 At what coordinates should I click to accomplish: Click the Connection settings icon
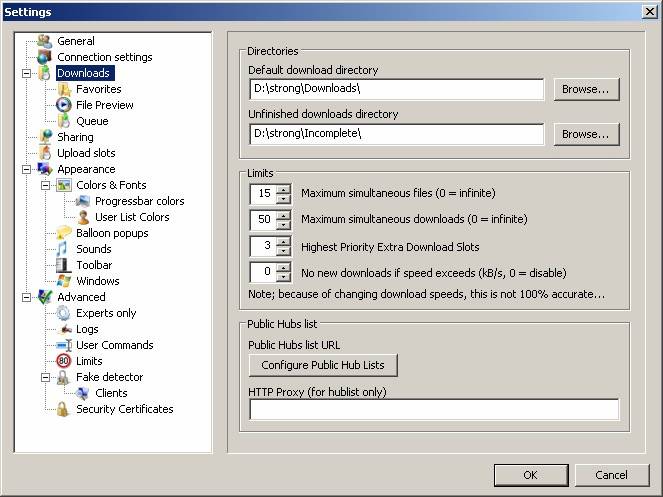(44, 57)
